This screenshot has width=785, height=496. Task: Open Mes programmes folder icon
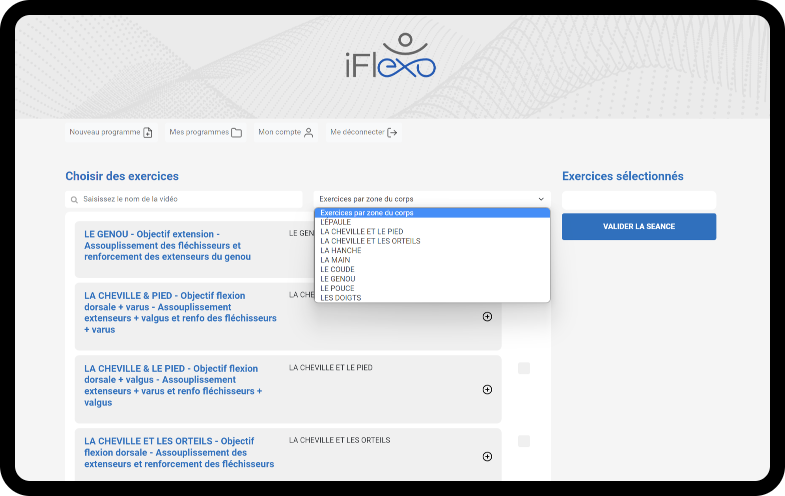click(x=236, y=132)
